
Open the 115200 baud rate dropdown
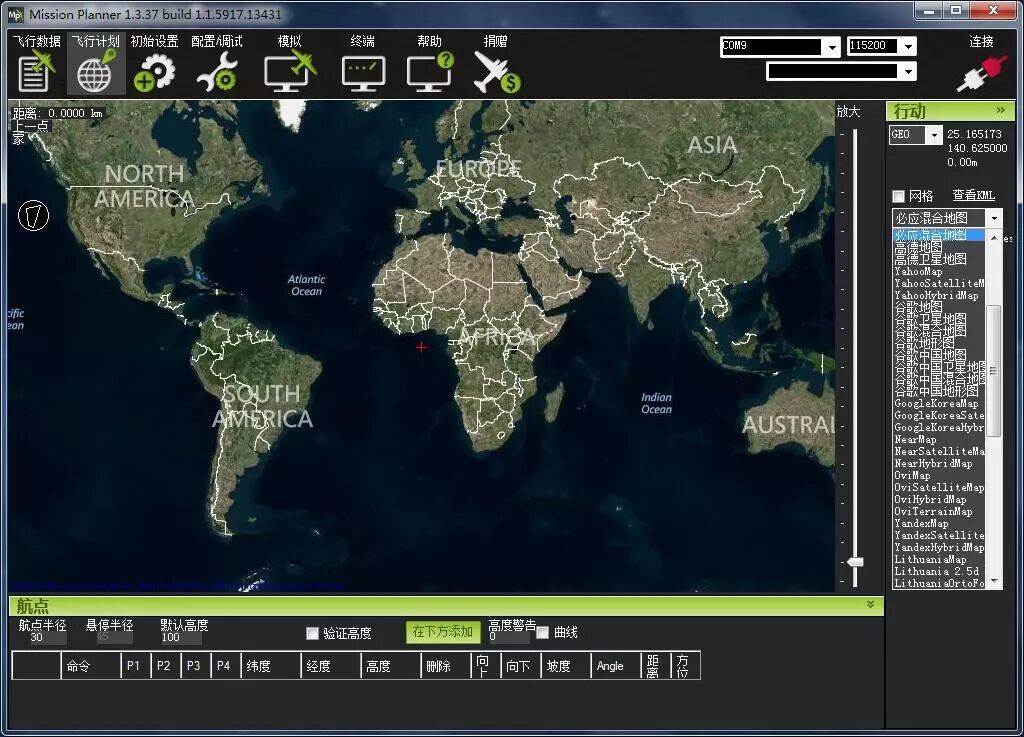pos(908,46)
